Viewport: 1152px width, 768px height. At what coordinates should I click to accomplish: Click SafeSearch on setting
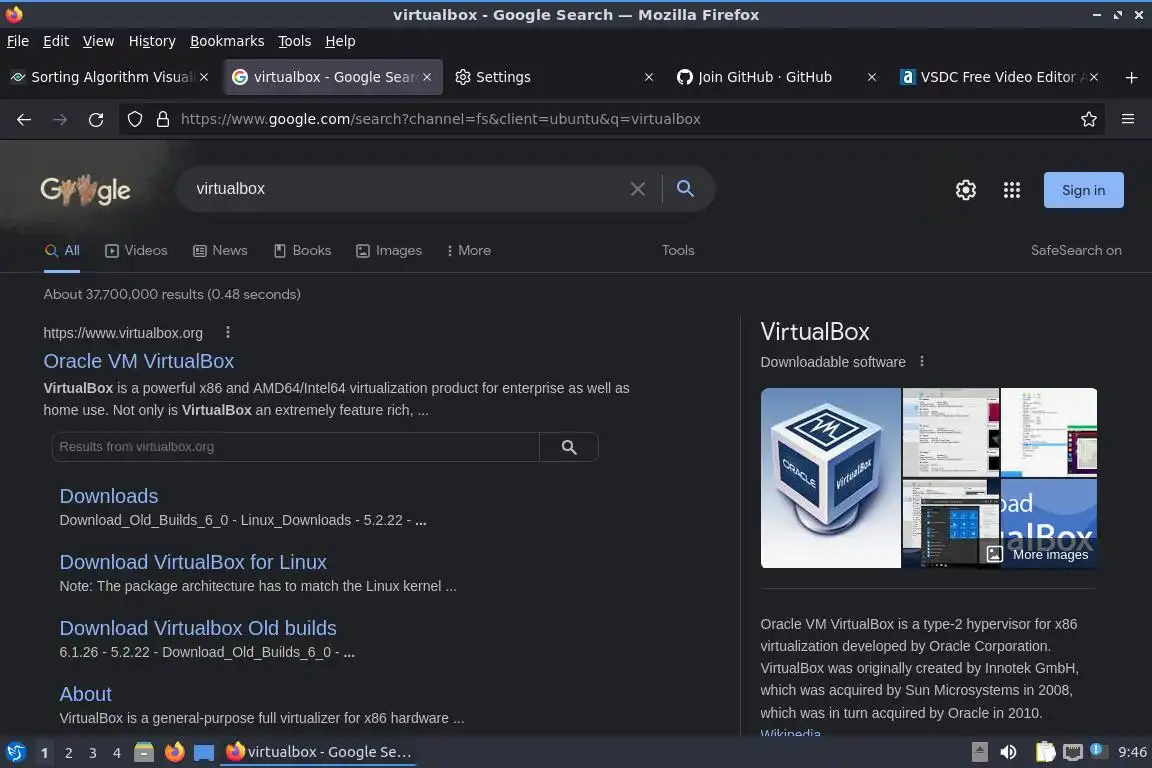tap(1076, 251)
